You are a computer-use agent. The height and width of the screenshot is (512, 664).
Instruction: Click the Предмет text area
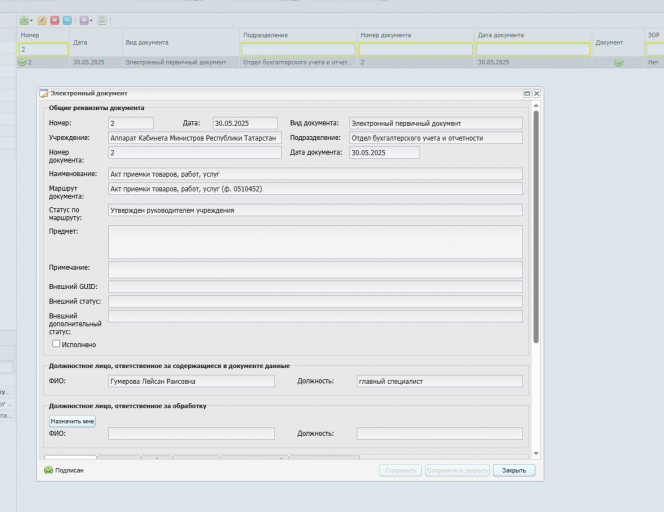[x=315, y=242]
